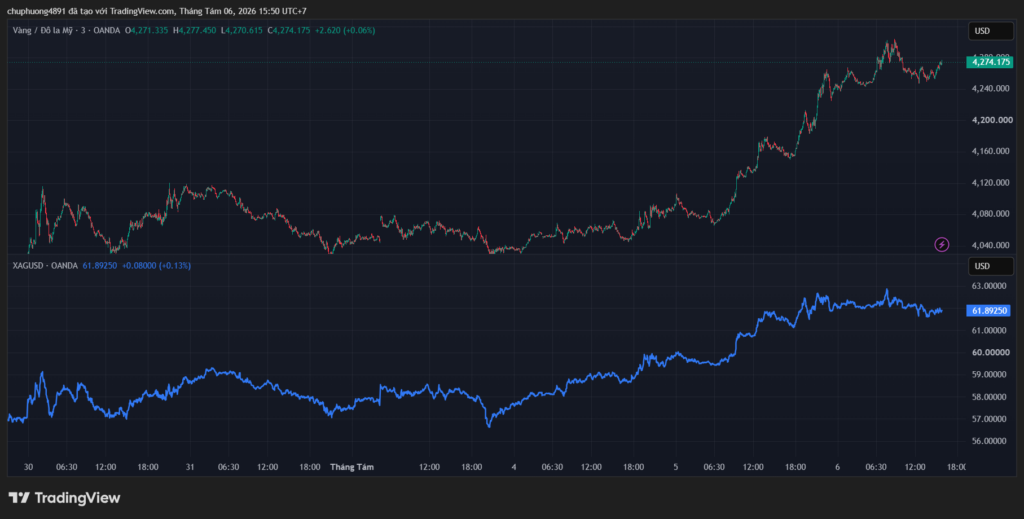1024x519 pixels.
Task: Click the 61.89250 value in the XAGUSD legend
Action: point(100,266)
